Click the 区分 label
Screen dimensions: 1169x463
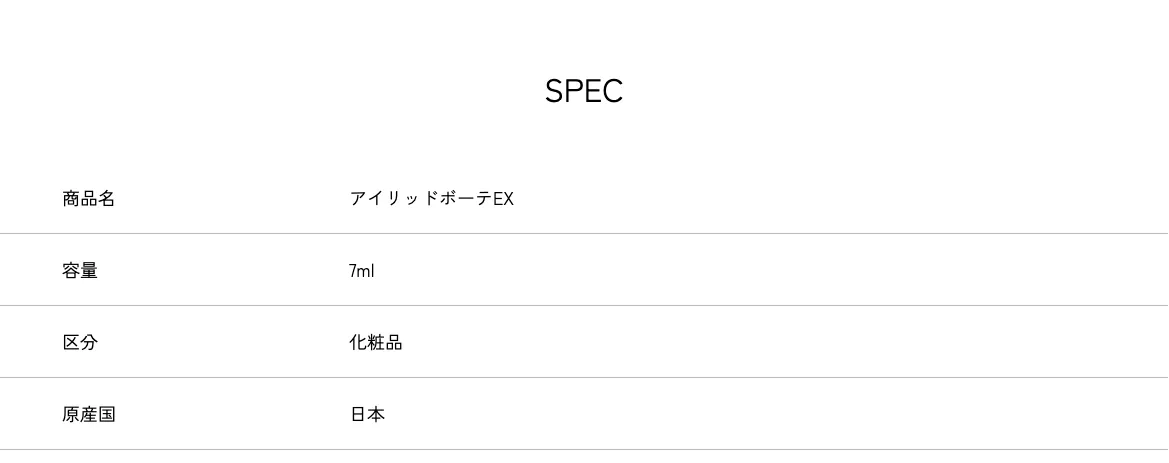pyautogui.click(x=80, y=343)
